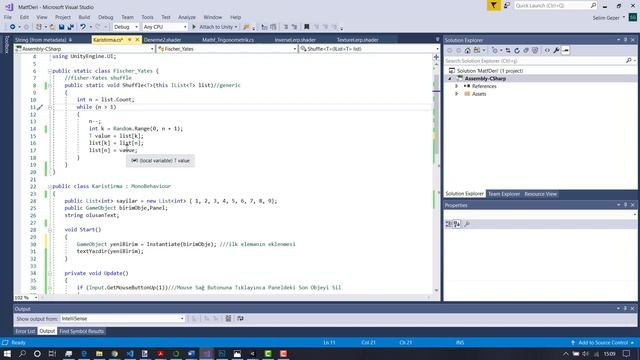Toggle Preview Selected Items in Solution Explorer
Viewport: 640px width, 360px height.
[x=565, y=51]
